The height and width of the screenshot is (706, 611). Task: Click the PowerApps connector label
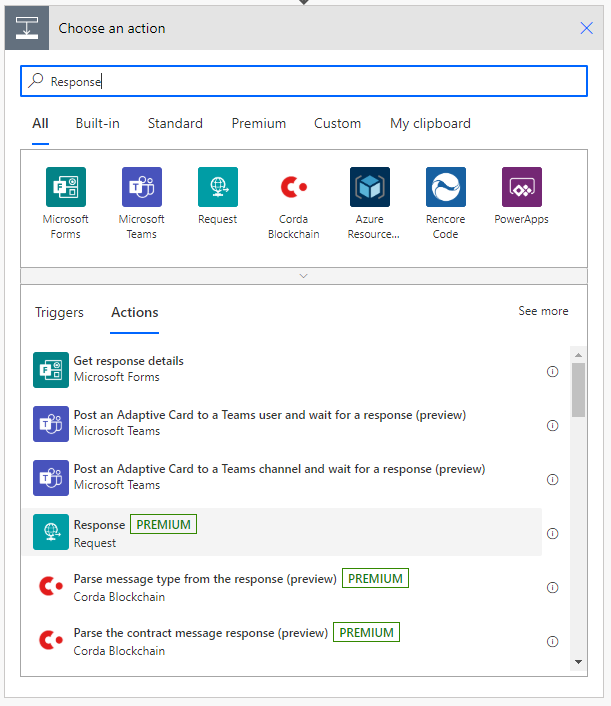click(x=522, y=219)
